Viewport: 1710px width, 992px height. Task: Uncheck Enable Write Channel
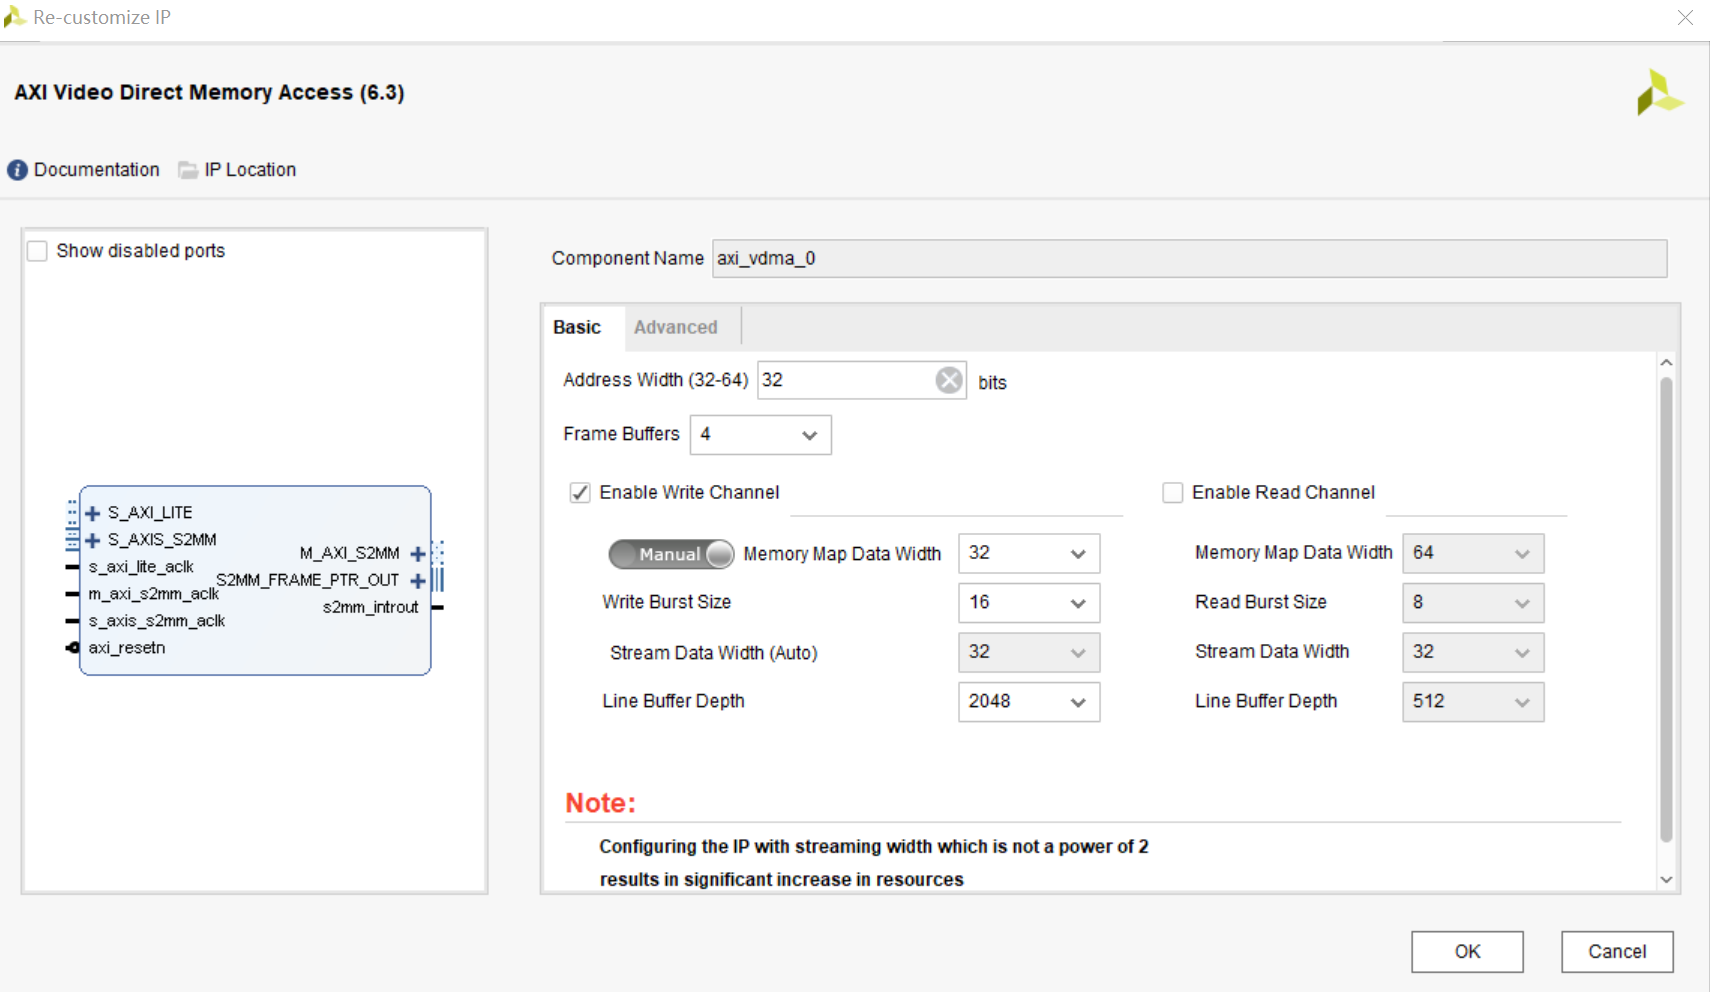[x=580, y=492]
